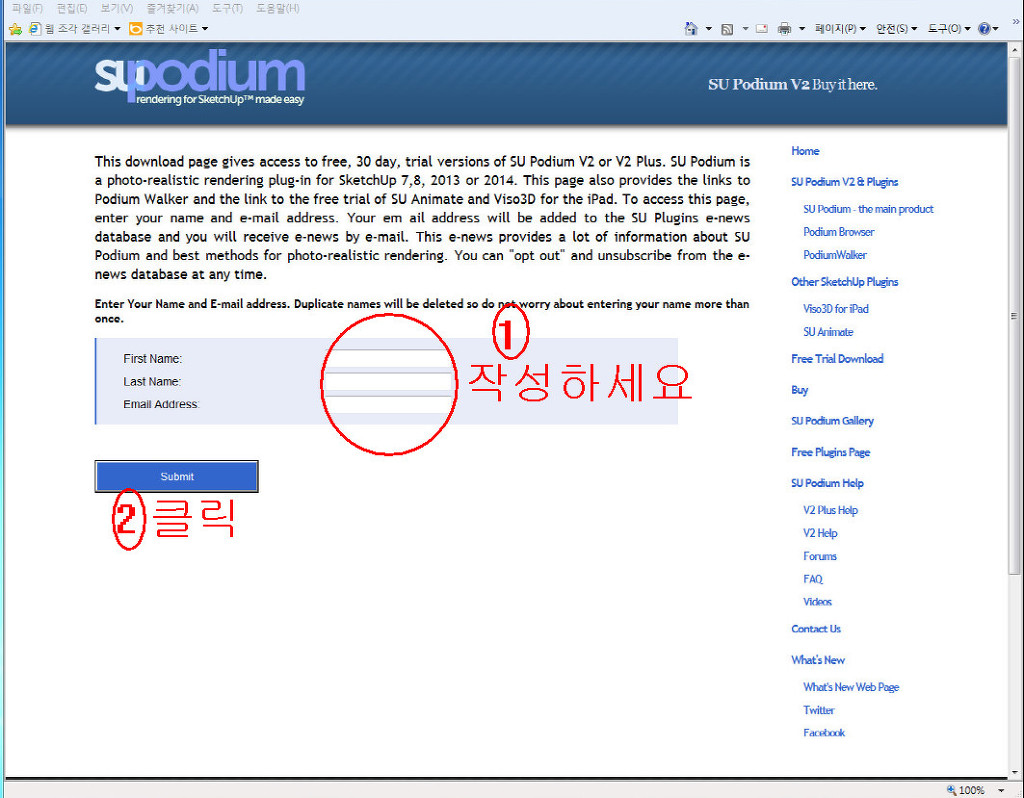Open the Twitter link
Viewport: 1024px width, 798px height.
pos(819,710)
